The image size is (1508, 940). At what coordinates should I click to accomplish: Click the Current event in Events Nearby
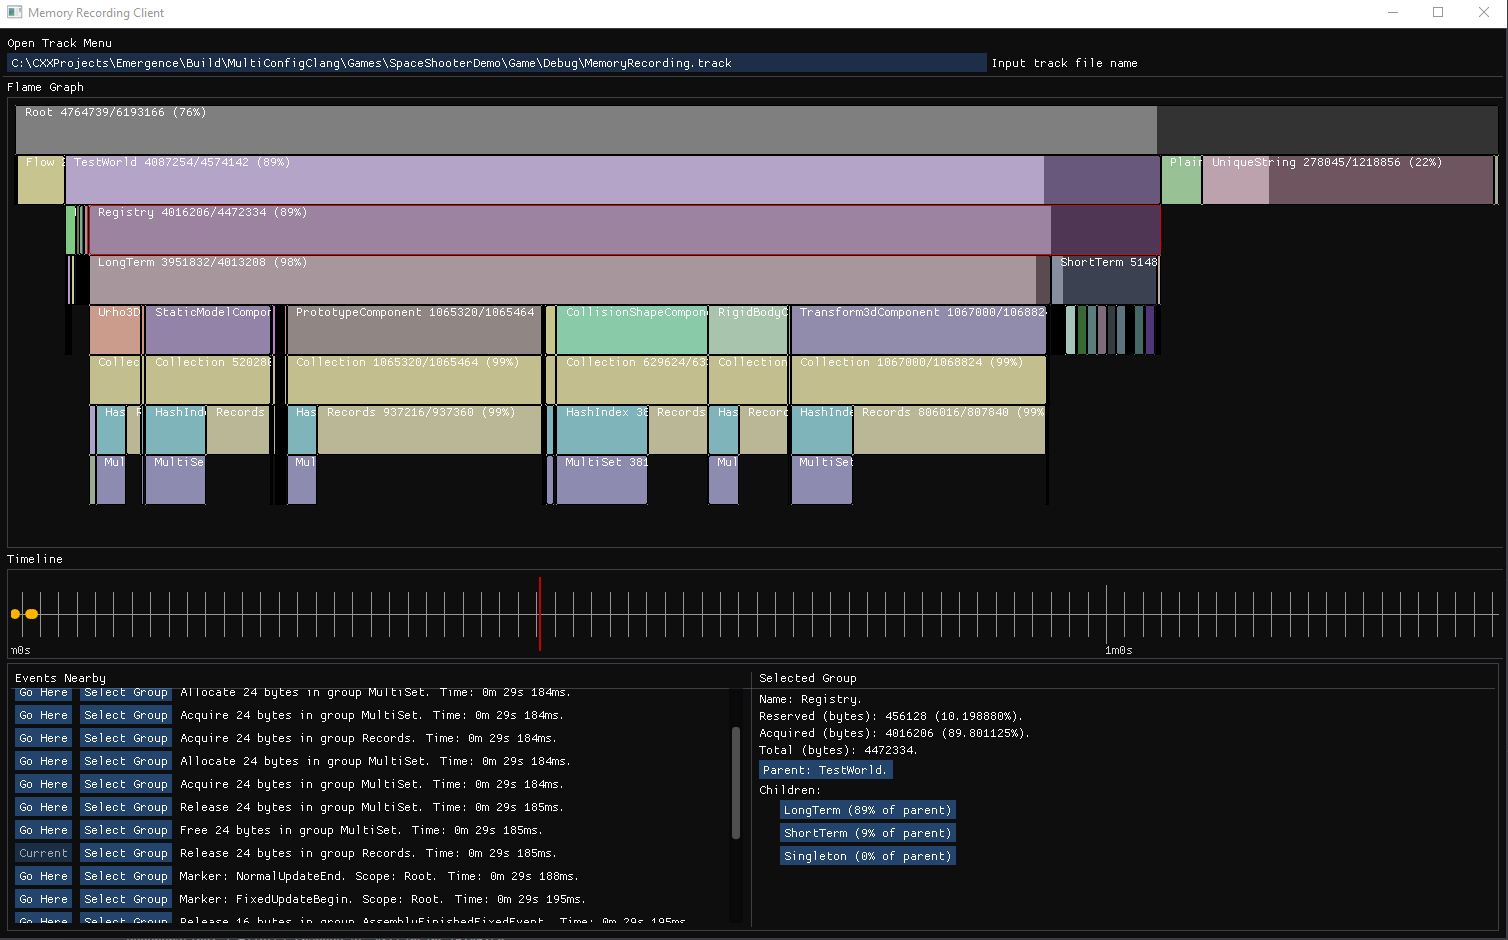click(43, 853)
